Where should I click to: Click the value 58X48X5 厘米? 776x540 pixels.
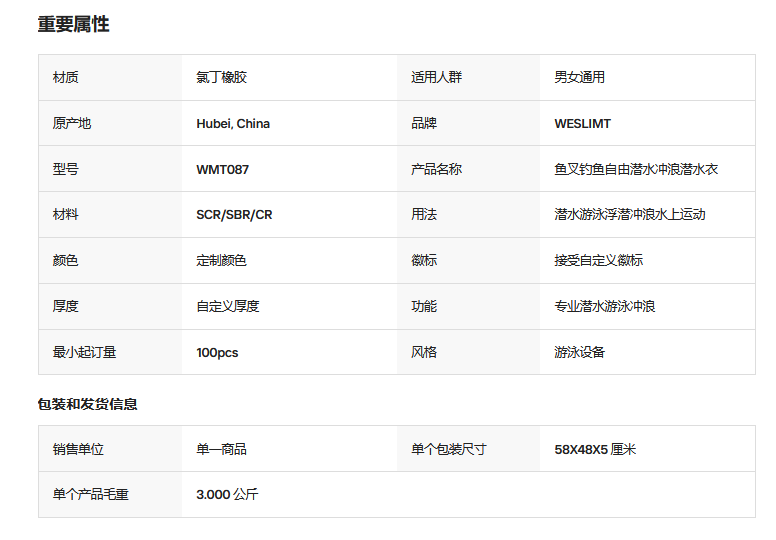(x=595, y=449)
